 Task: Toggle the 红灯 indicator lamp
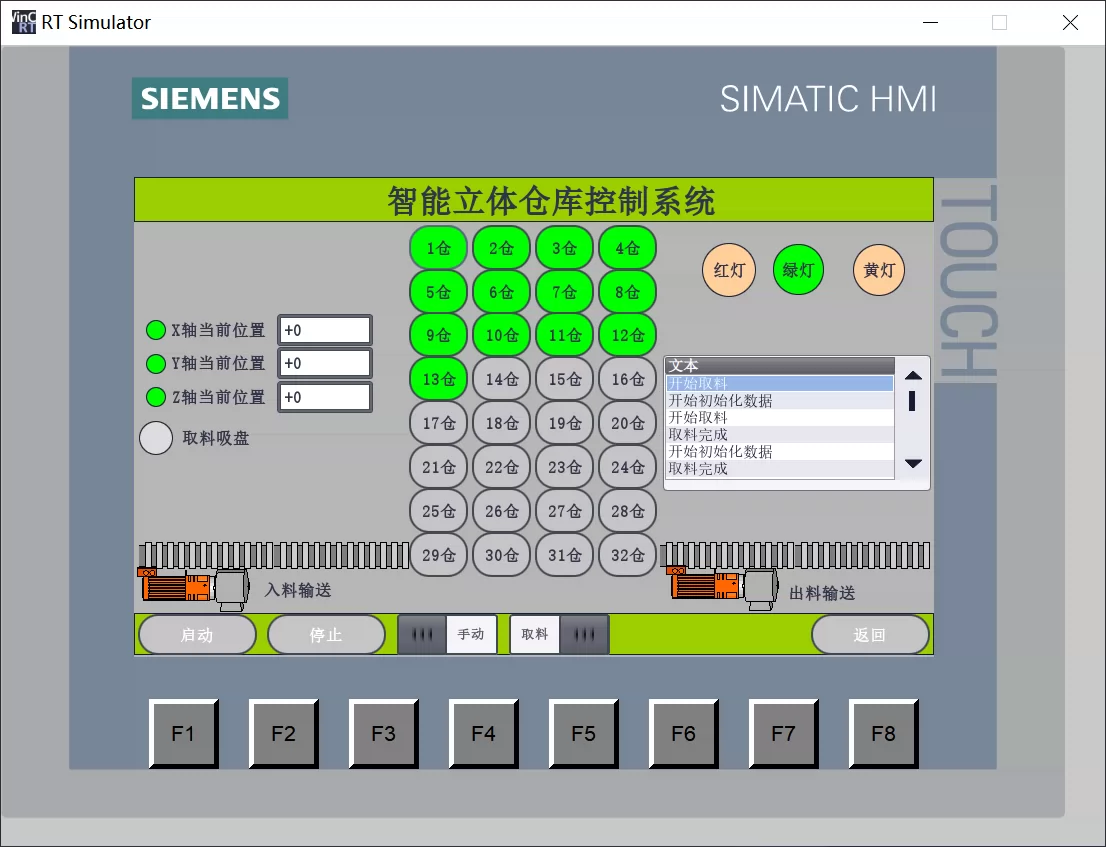click(x=729, y=270)
